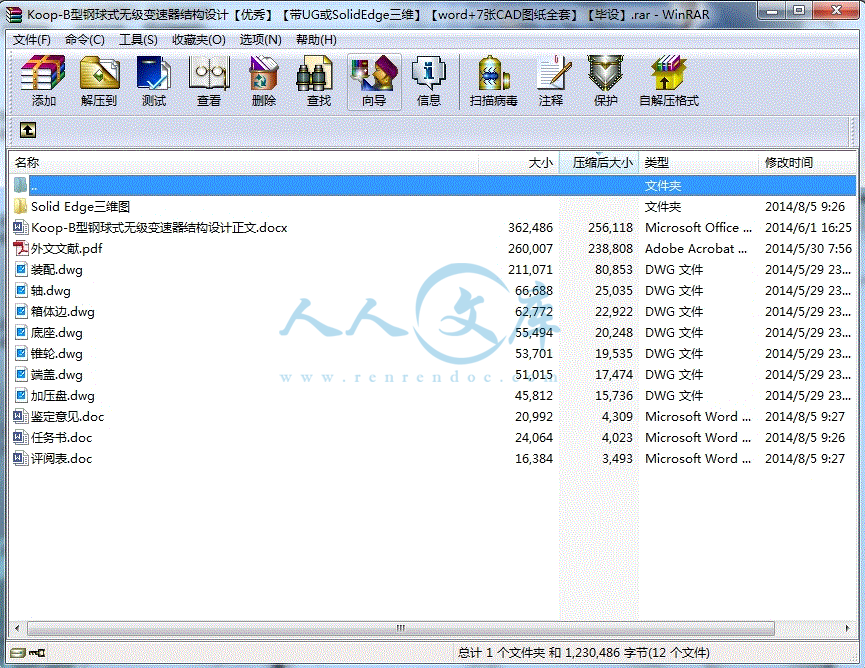Click the 鉴定意见.doc file icon
The height and width of the screenshot is (668, 865).
[20, 416]
